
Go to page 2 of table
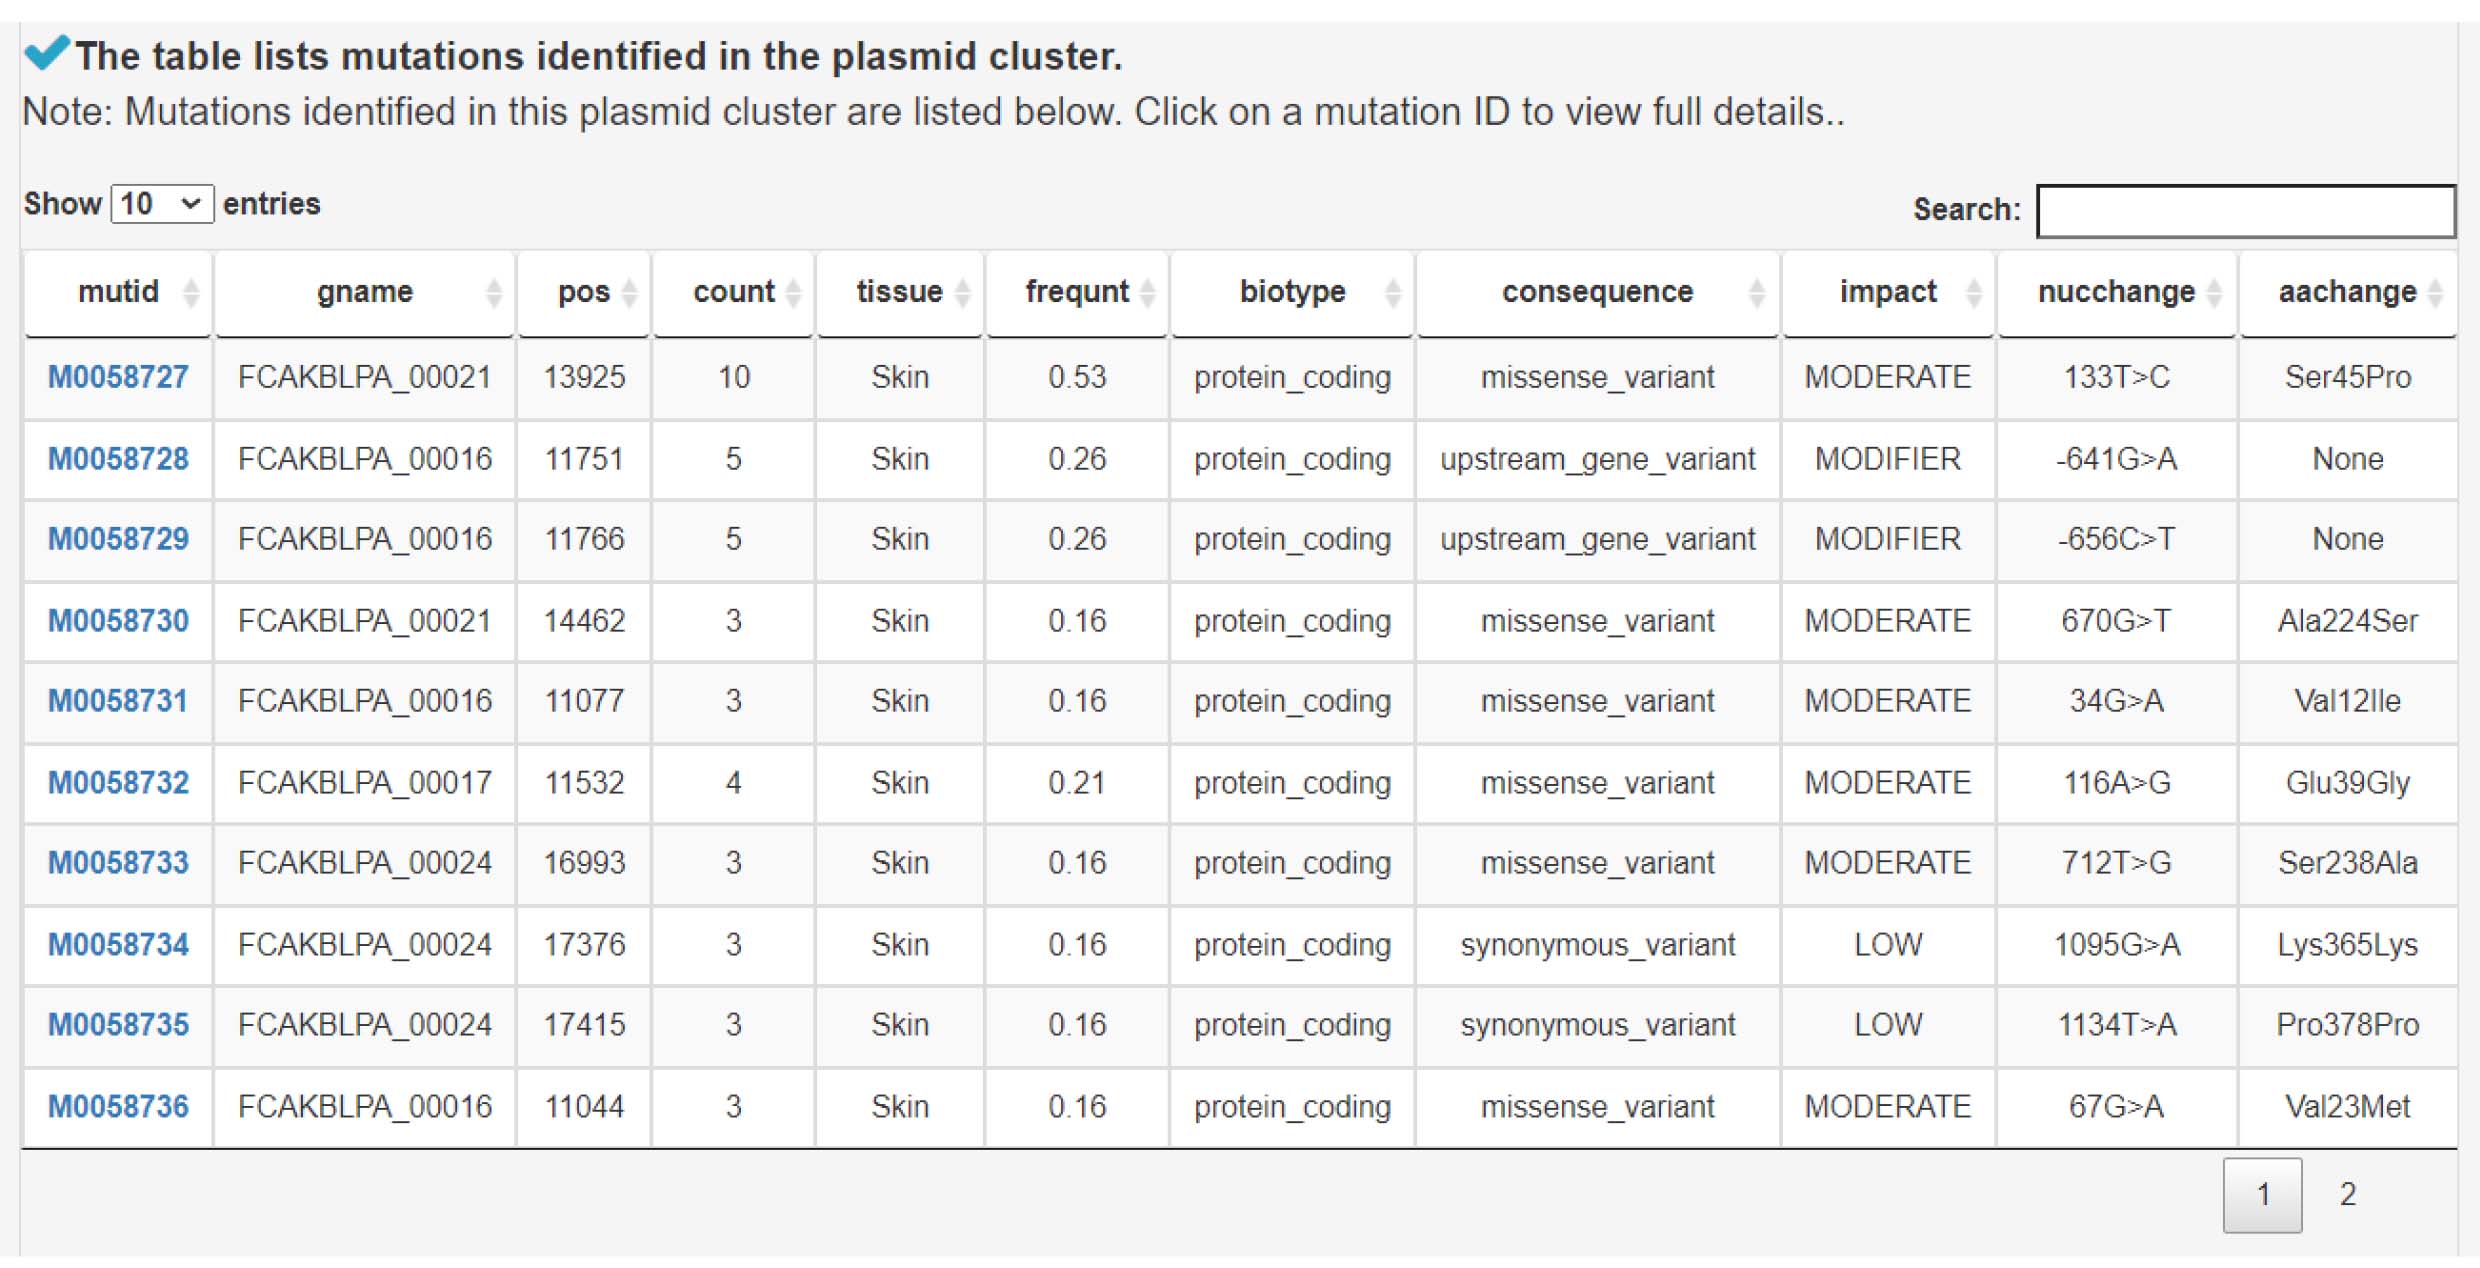coord(2347,1194)
